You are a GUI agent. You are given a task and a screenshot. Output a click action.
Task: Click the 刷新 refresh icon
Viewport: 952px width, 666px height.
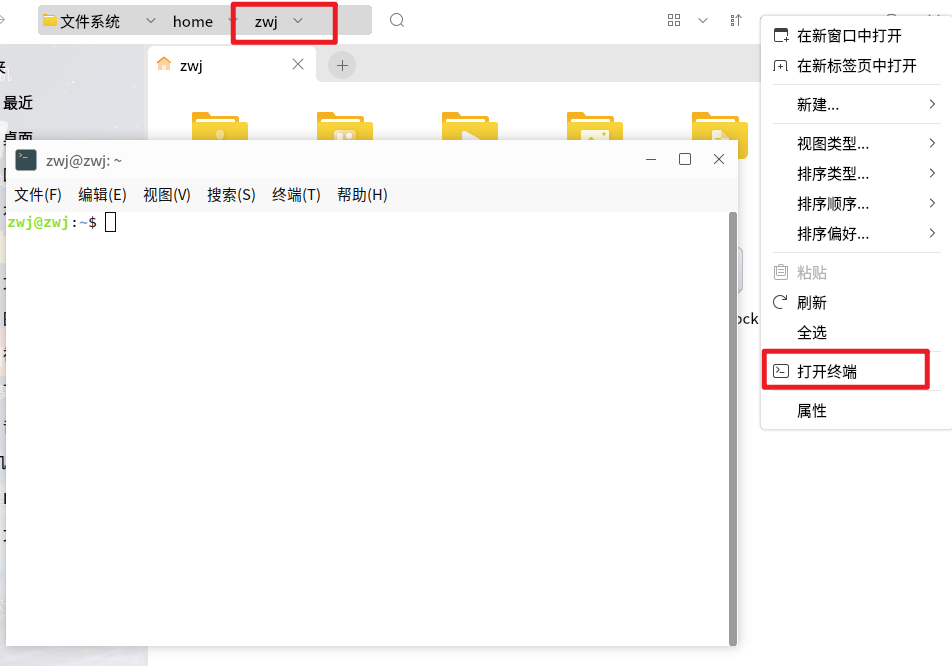(x=781, y=302)
